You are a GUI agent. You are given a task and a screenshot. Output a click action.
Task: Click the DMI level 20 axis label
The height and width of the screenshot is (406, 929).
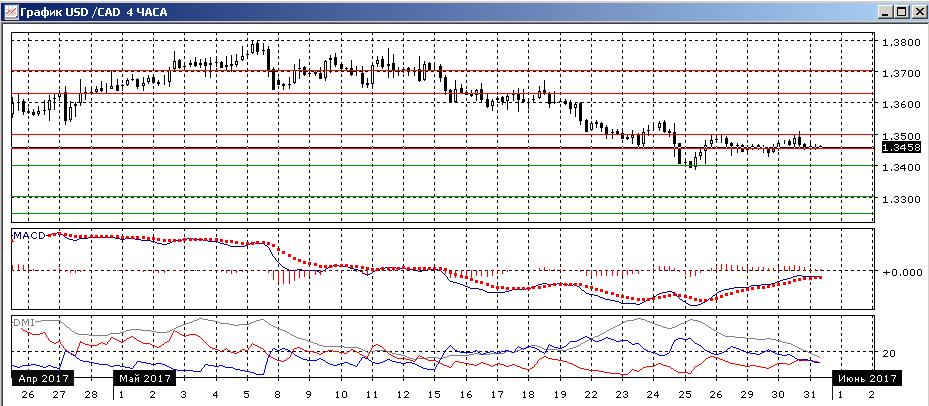click(888, 354)
